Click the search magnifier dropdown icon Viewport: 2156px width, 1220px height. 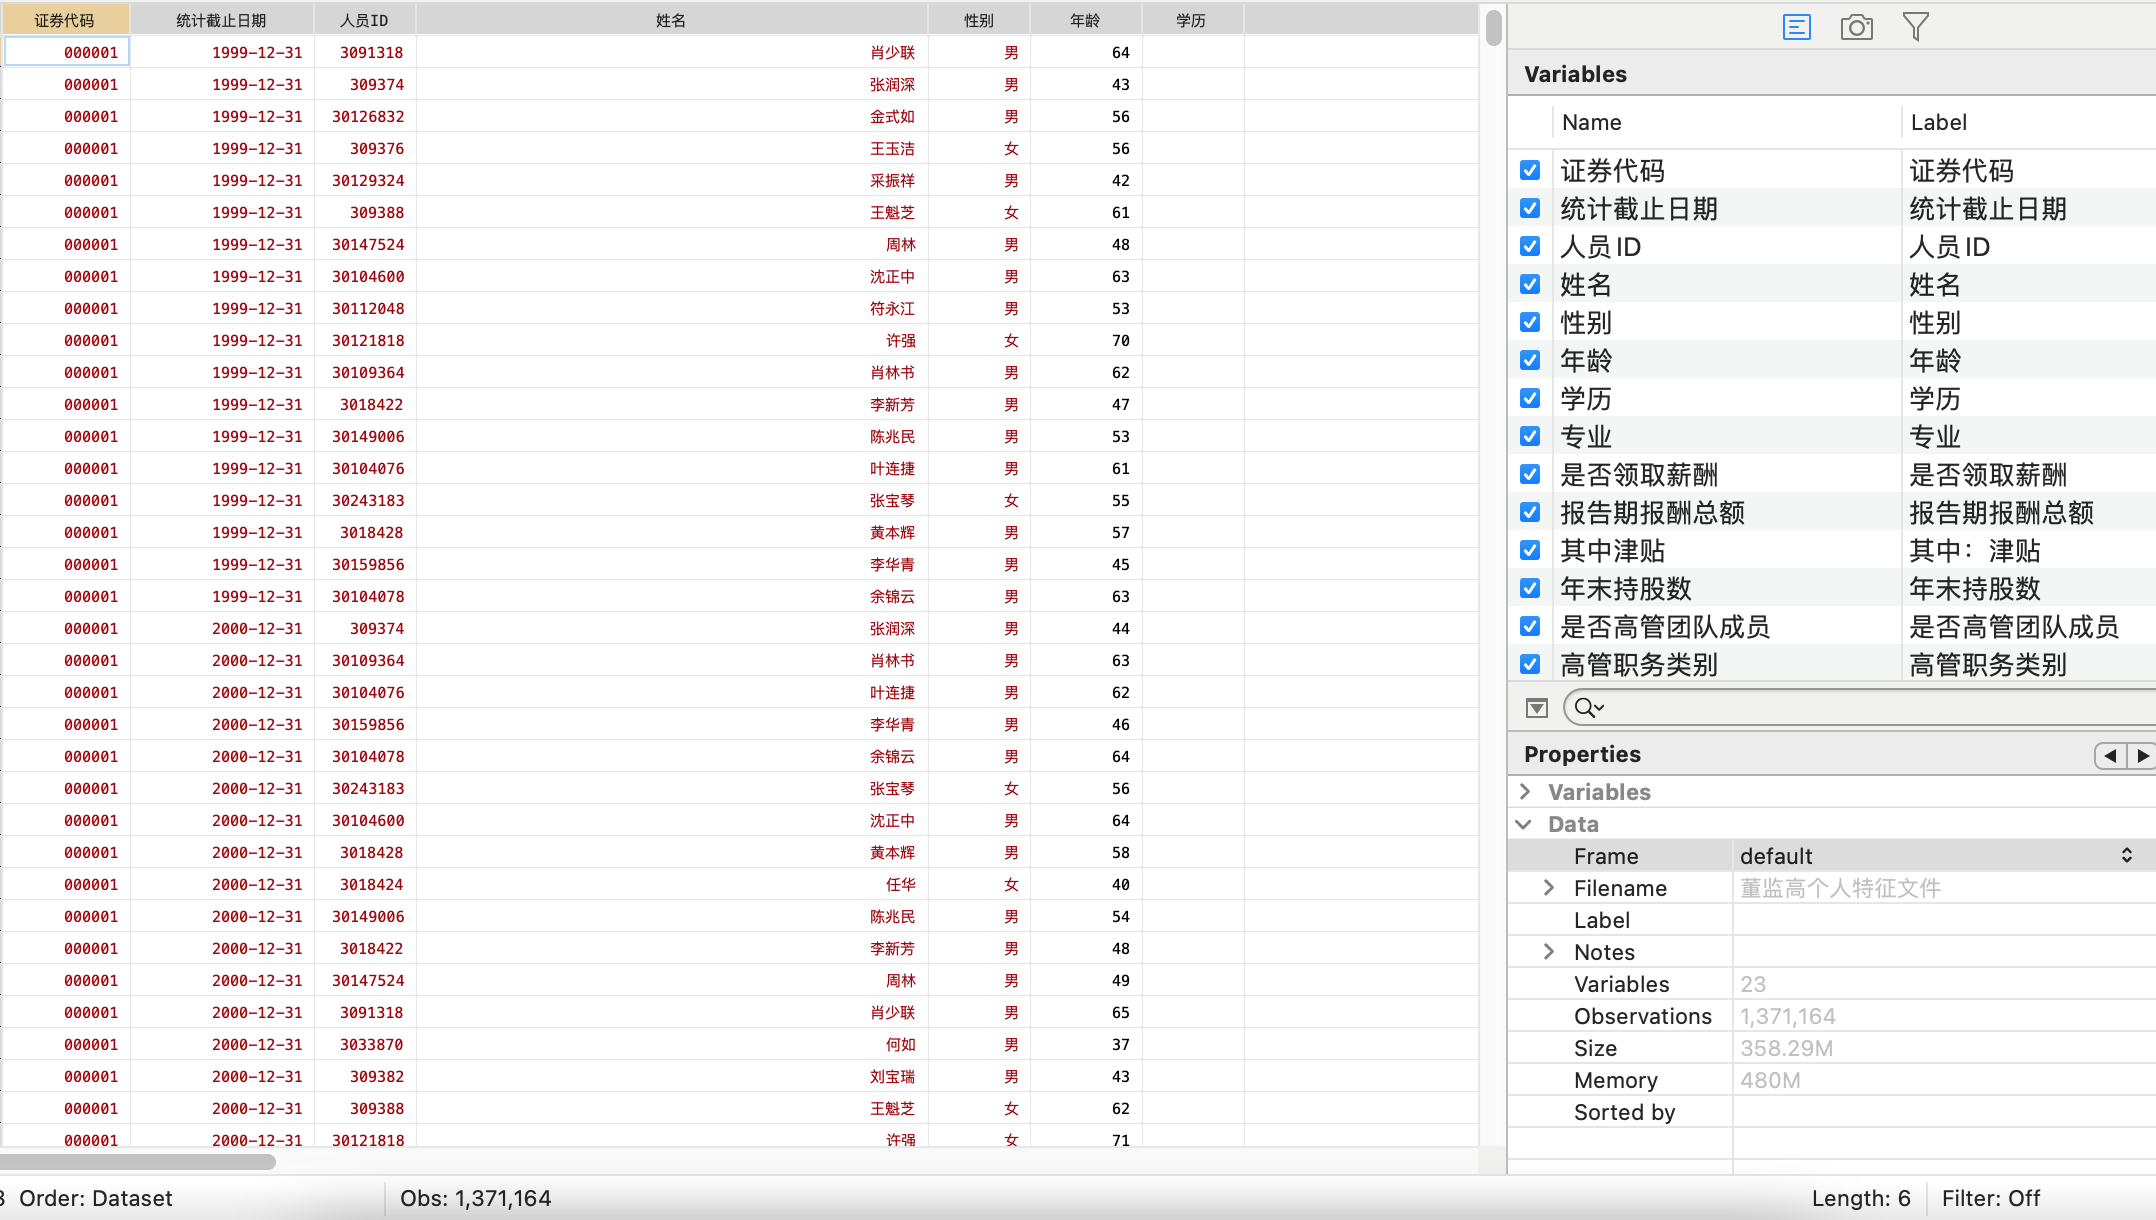pyautogui.click(x=1588, y=708)
